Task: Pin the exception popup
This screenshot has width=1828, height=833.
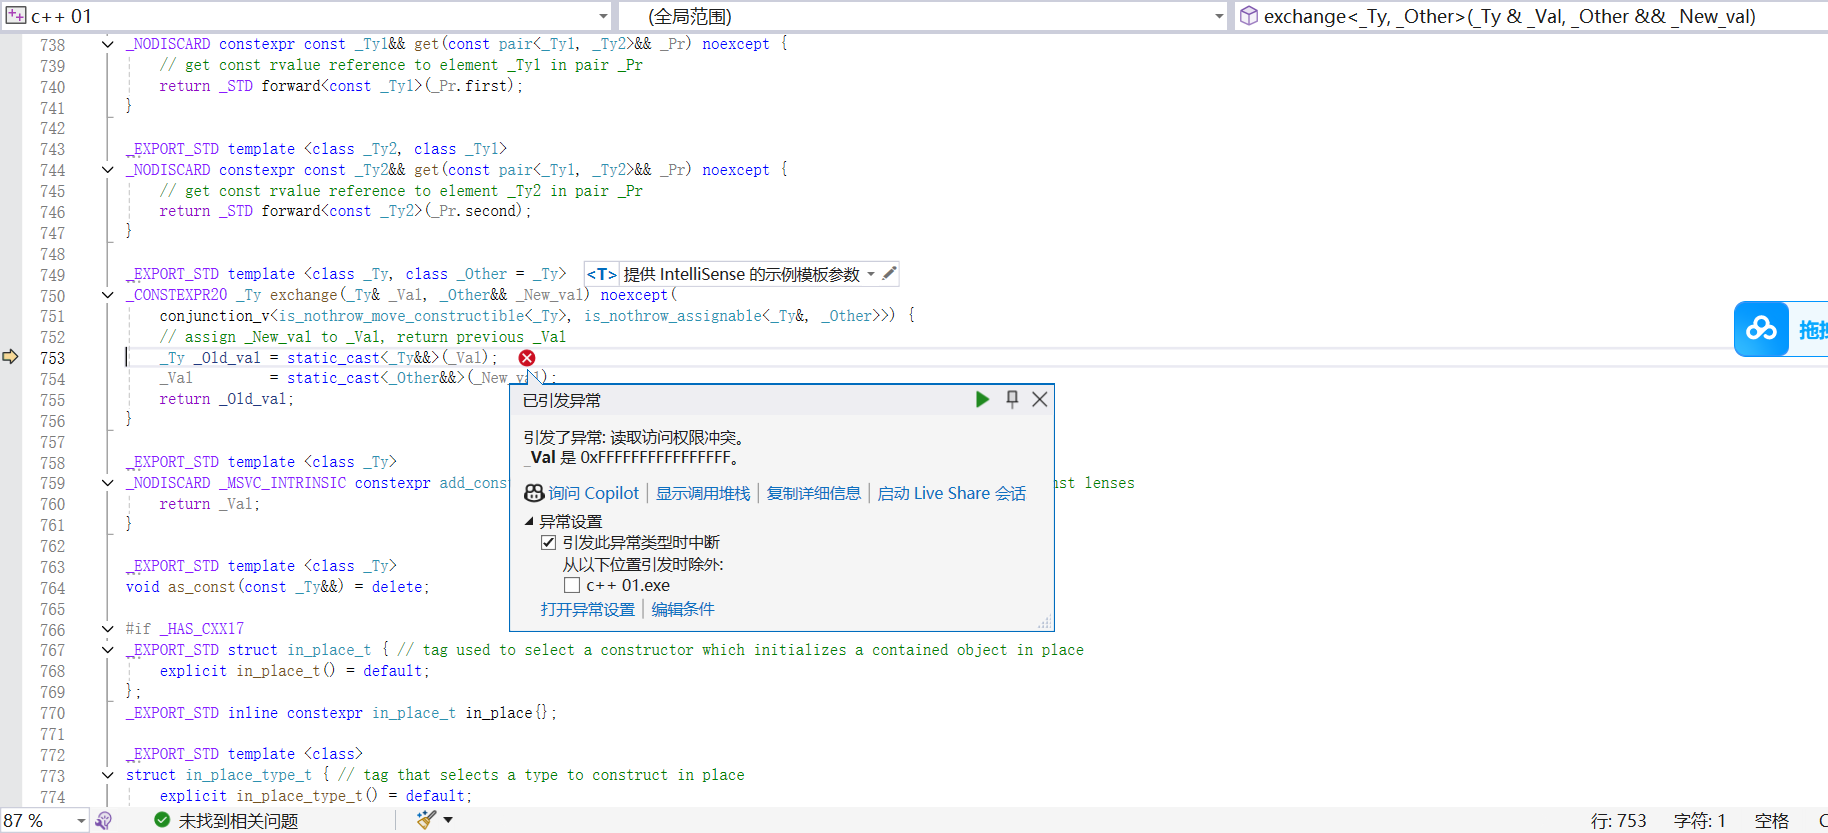Action: (1012, 400)
